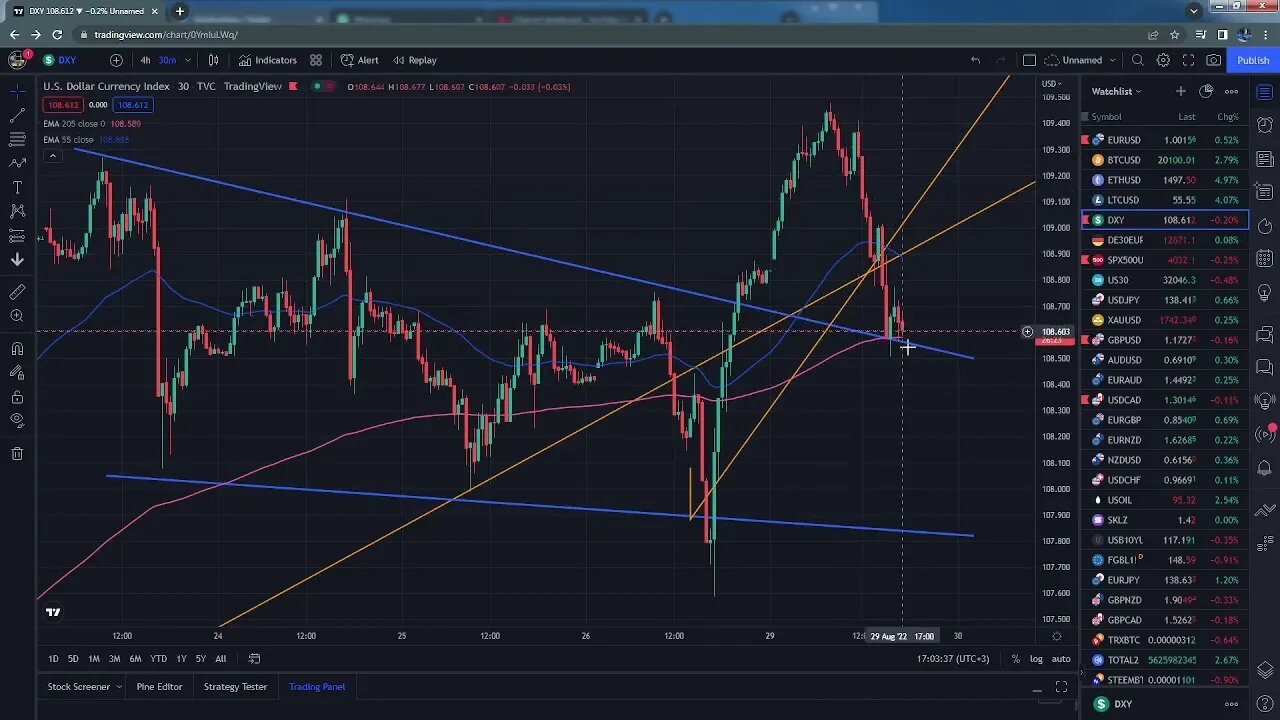This screenshot has width=1280, height=720.
Task: Expand the timeframe interval dropdown
Action: click(x=187, y=60)
